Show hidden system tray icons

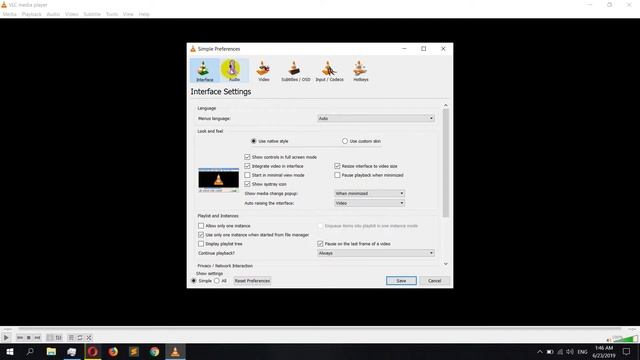[540, 351]
